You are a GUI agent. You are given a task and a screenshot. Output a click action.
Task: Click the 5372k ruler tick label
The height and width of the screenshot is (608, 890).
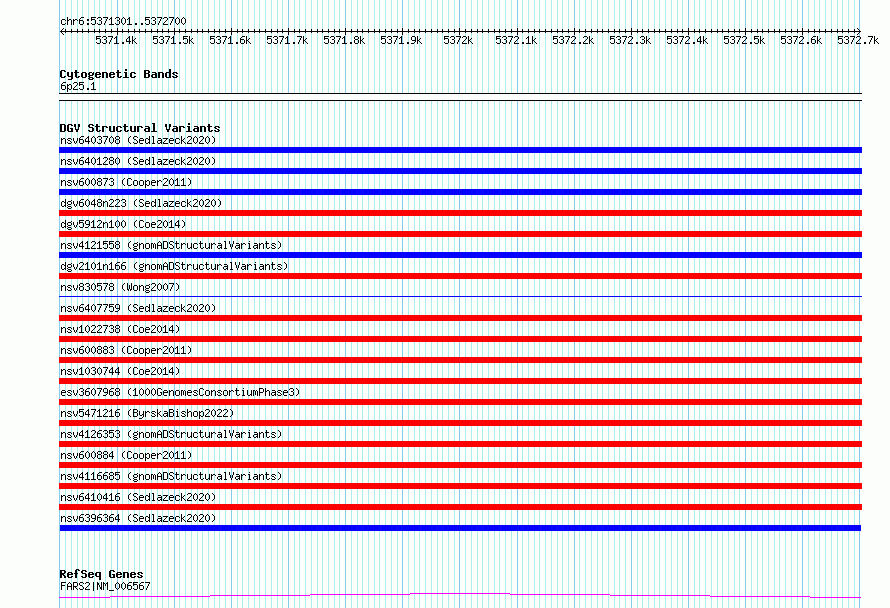click(458, 40)
